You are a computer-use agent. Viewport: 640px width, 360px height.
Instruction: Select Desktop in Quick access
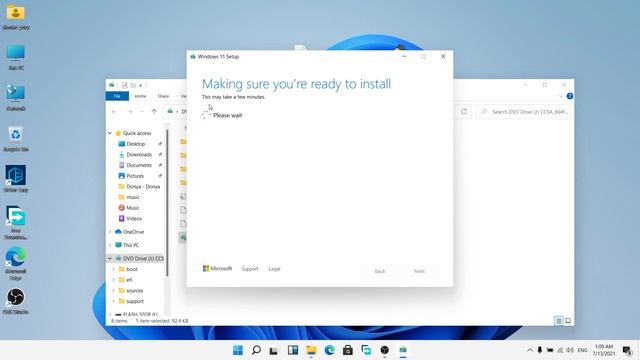click(x=136, y=144)
